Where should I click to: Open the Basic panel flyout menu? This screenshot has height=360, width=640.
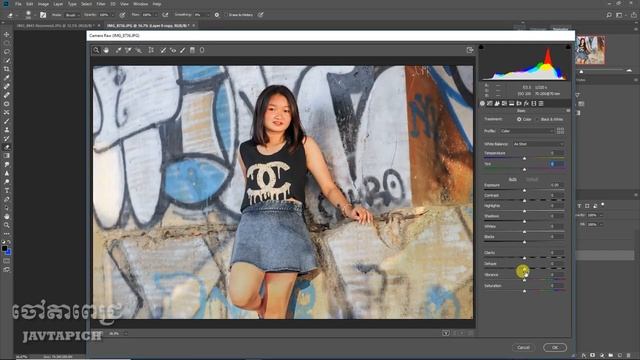point(568,111)
